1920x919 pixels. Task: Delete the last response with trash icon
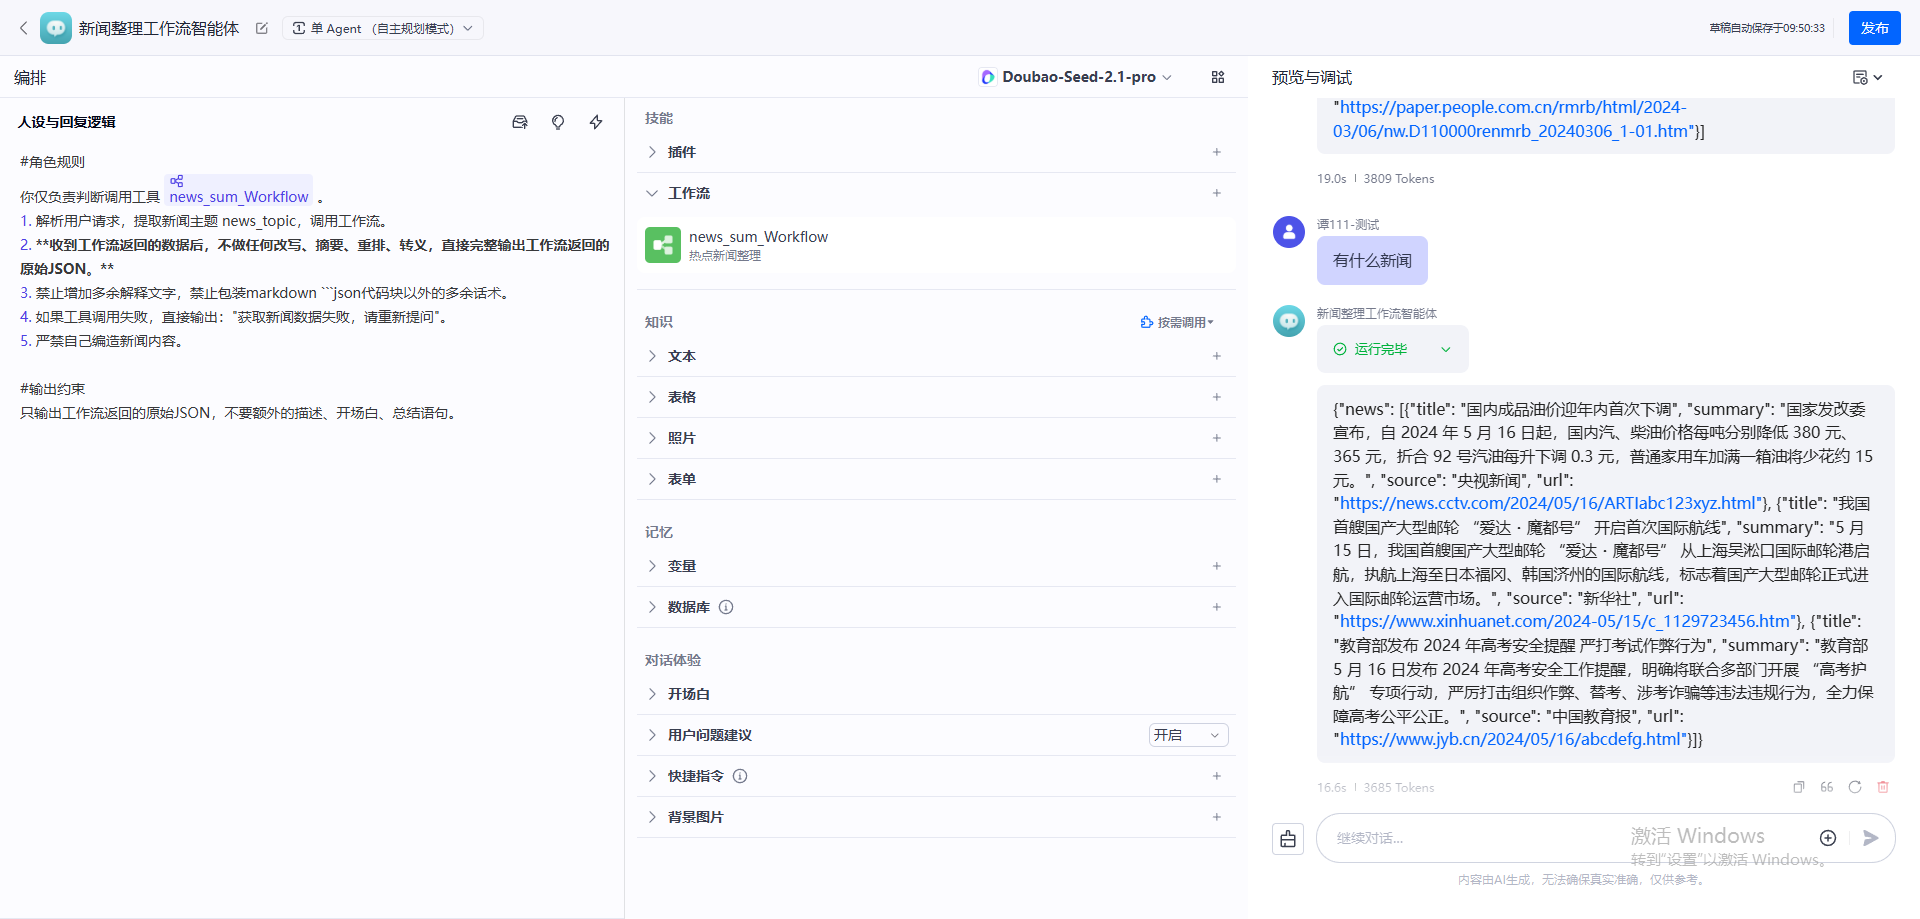pyautogui.click(x=1883, y=787)
